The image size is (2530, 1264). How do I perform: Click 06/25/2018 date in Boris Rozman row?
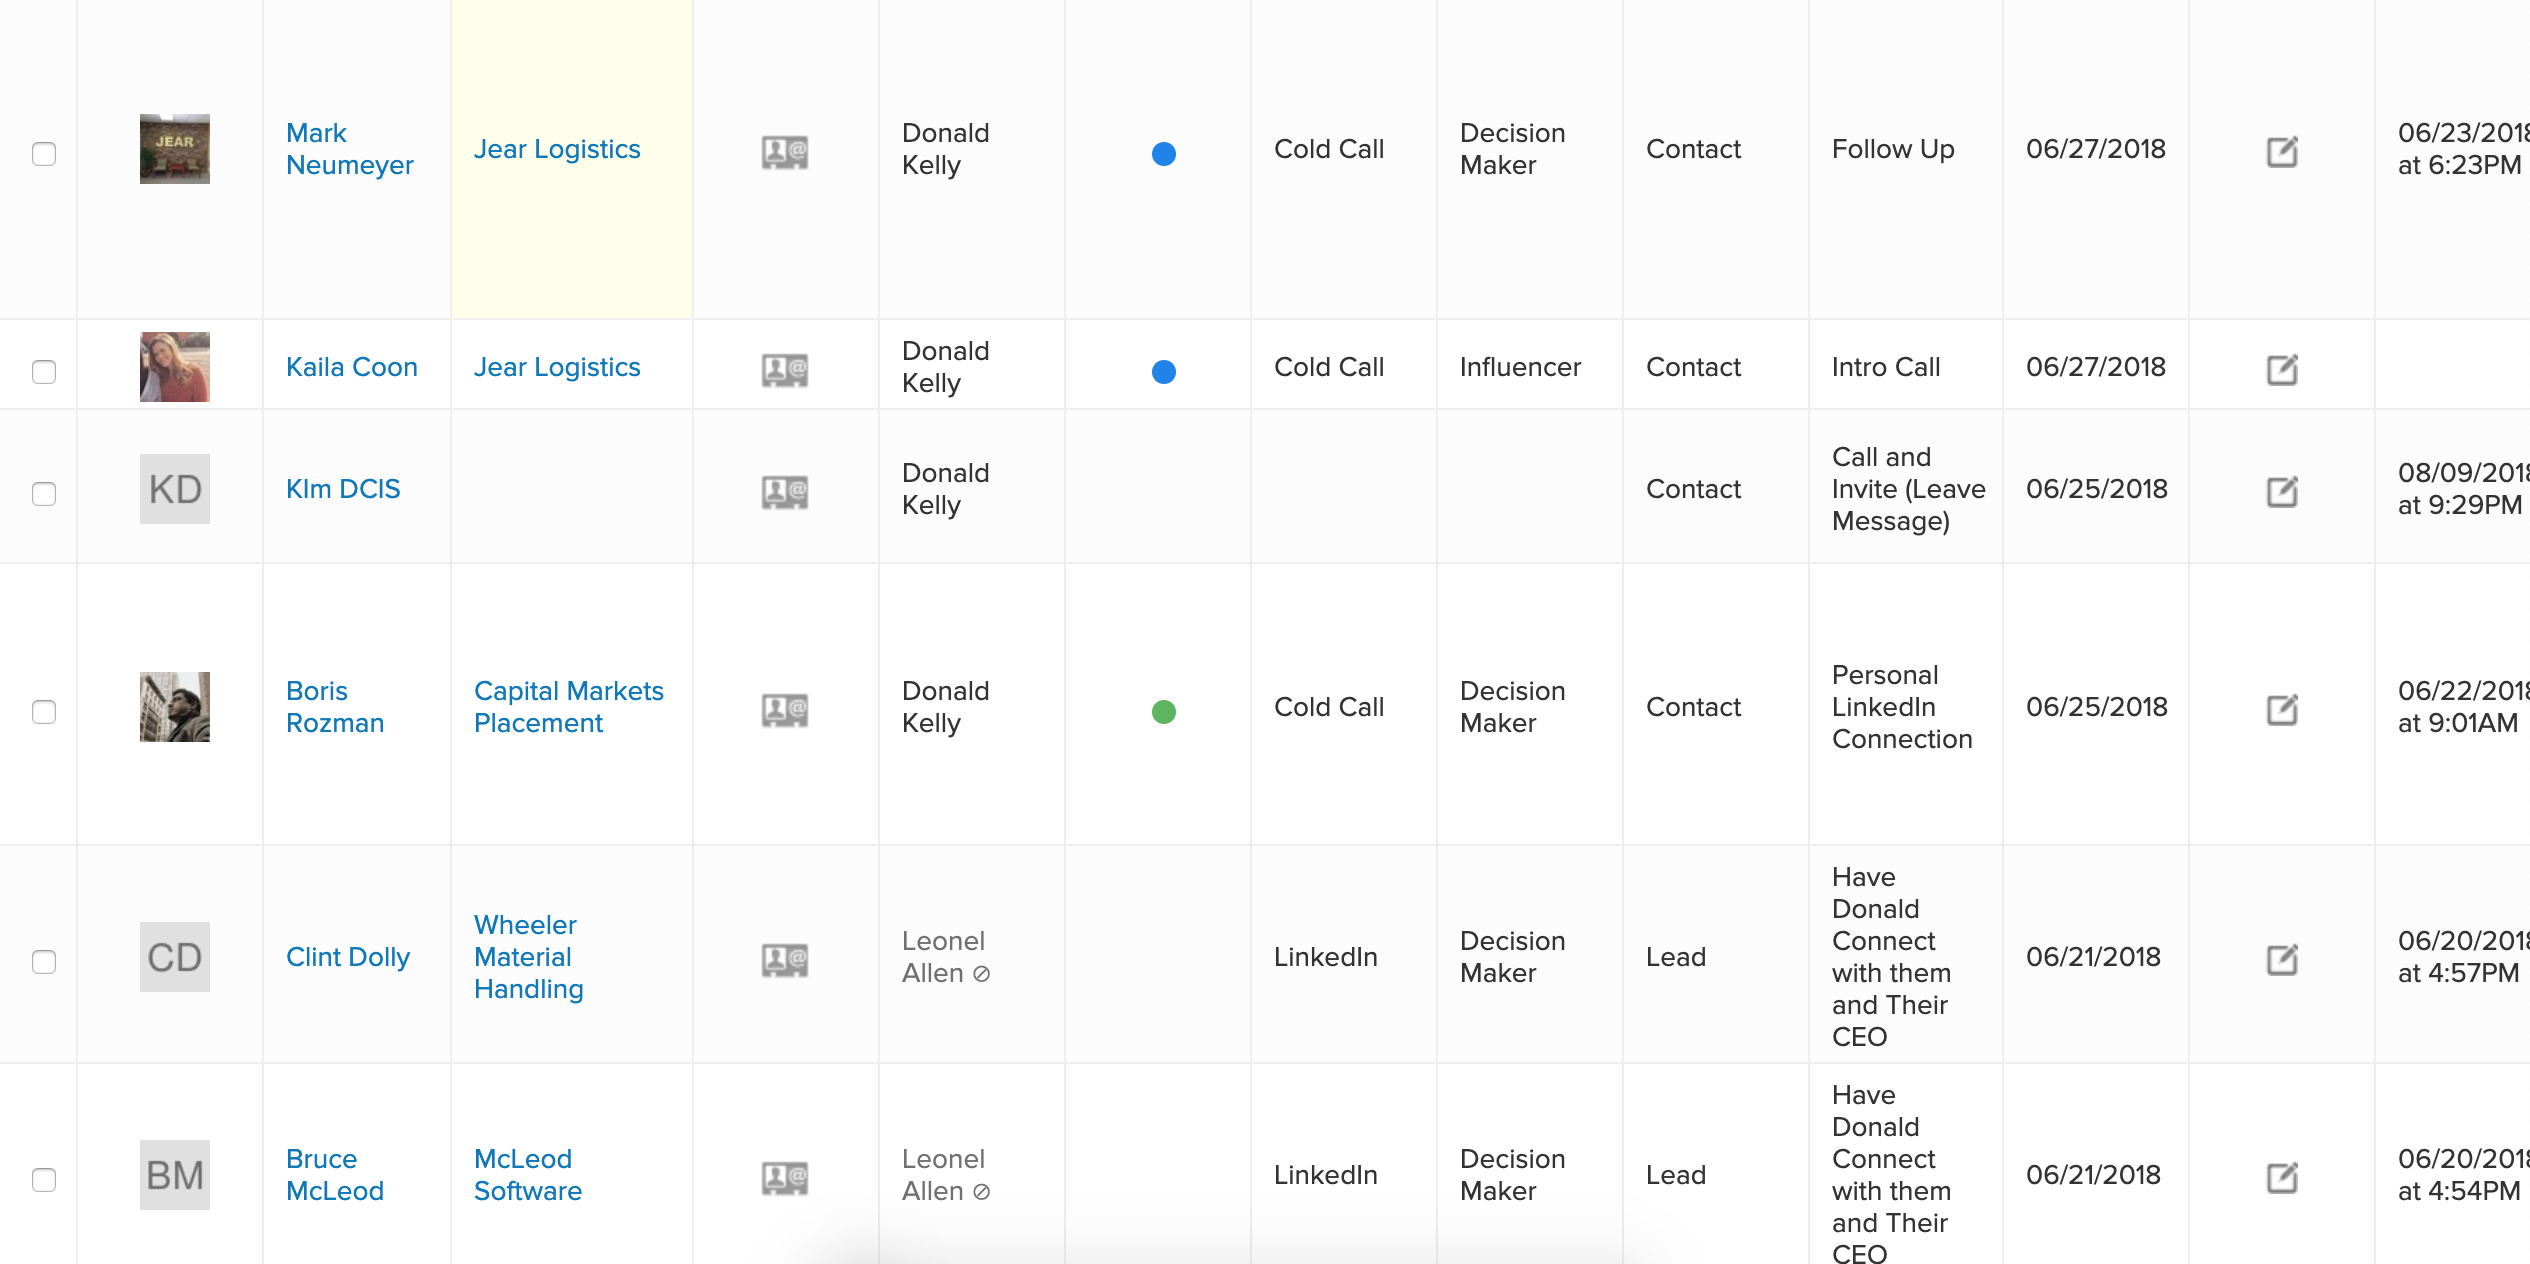click(x=2097, y=707)
